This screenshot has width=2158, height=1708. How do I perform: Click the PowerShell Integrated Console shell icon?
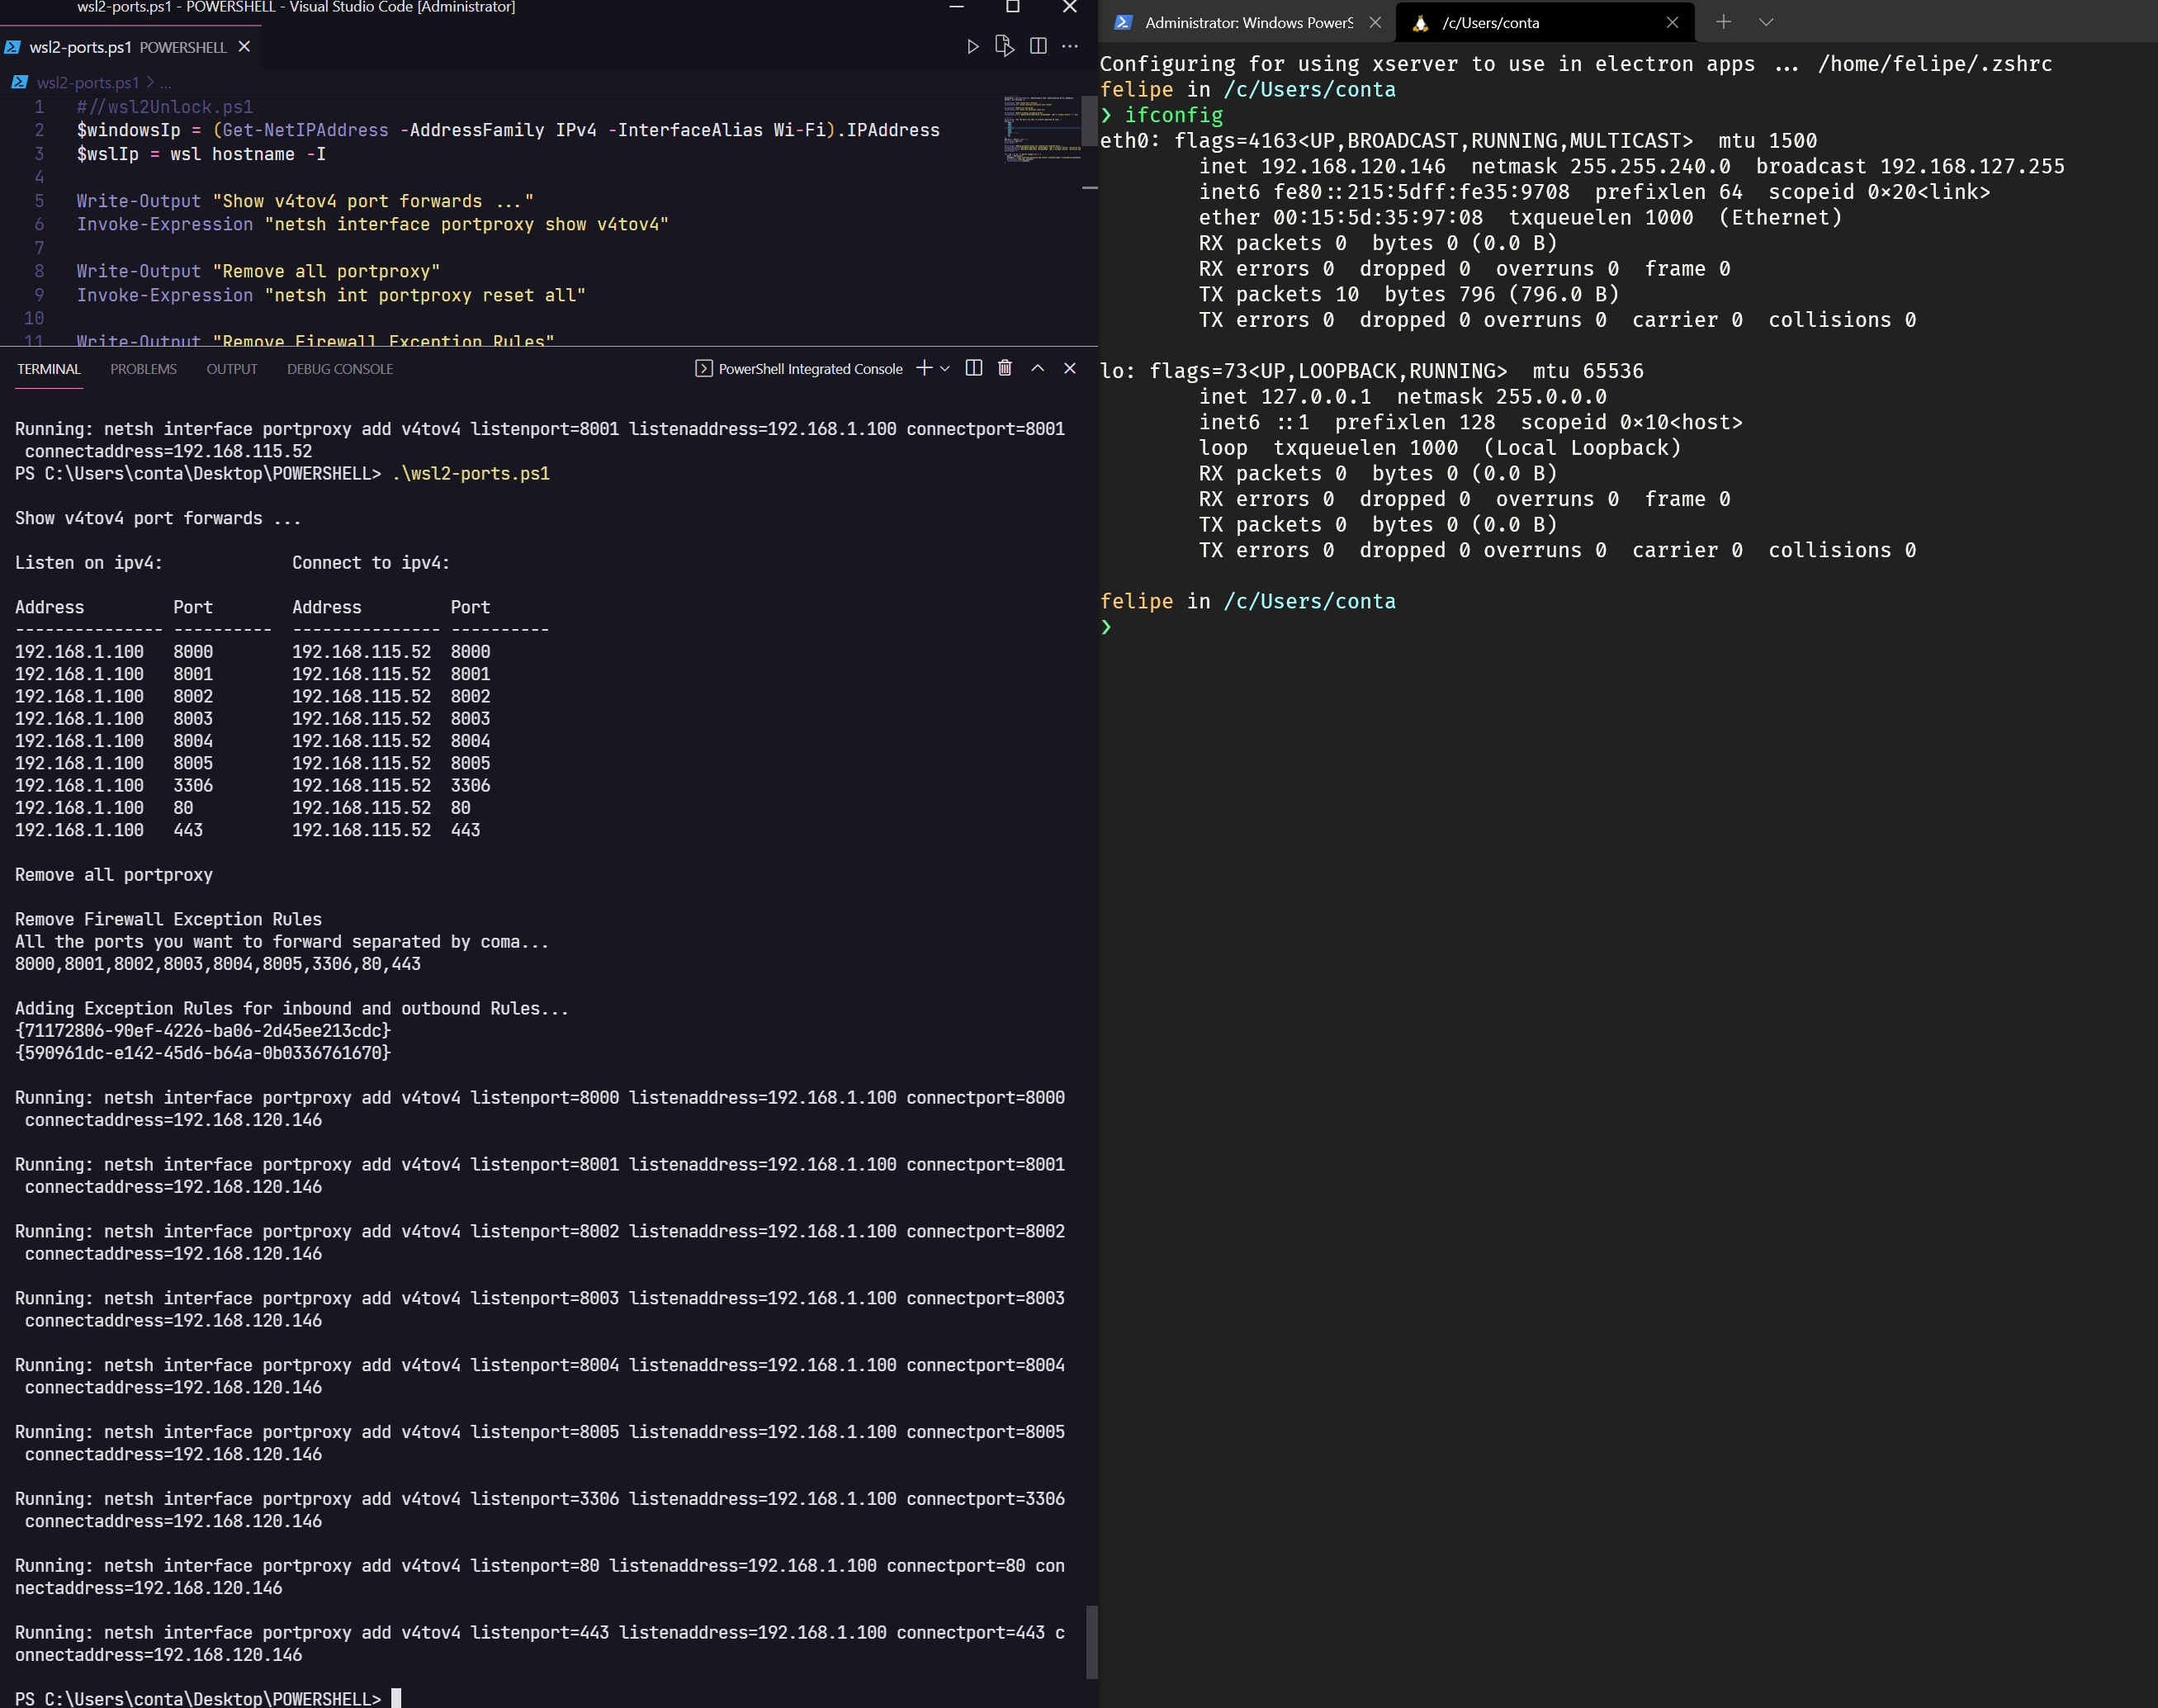coord(703,368)
